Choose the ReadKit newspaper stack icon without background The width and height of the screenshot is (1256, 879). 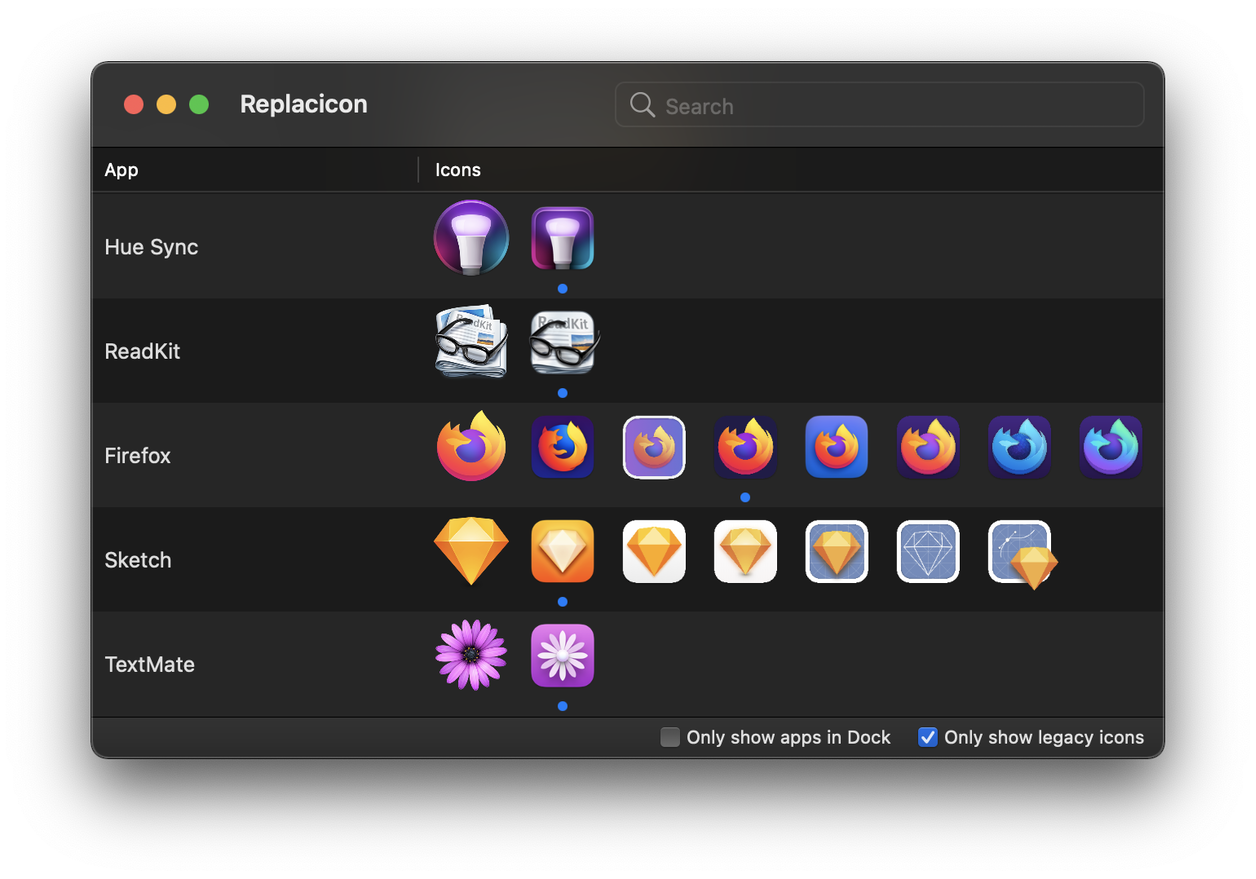coord(471,342)
